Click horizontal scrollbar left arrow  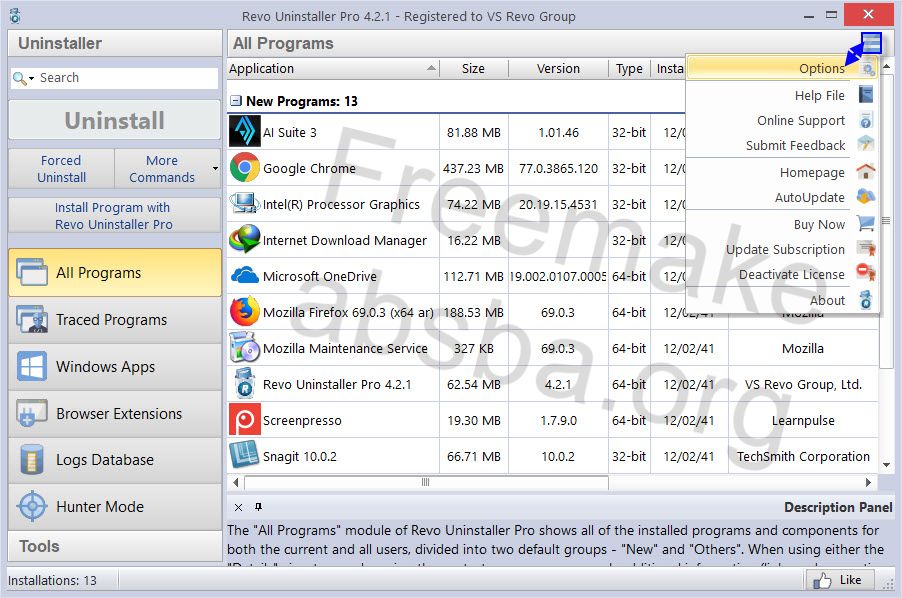tap(236, 482)
